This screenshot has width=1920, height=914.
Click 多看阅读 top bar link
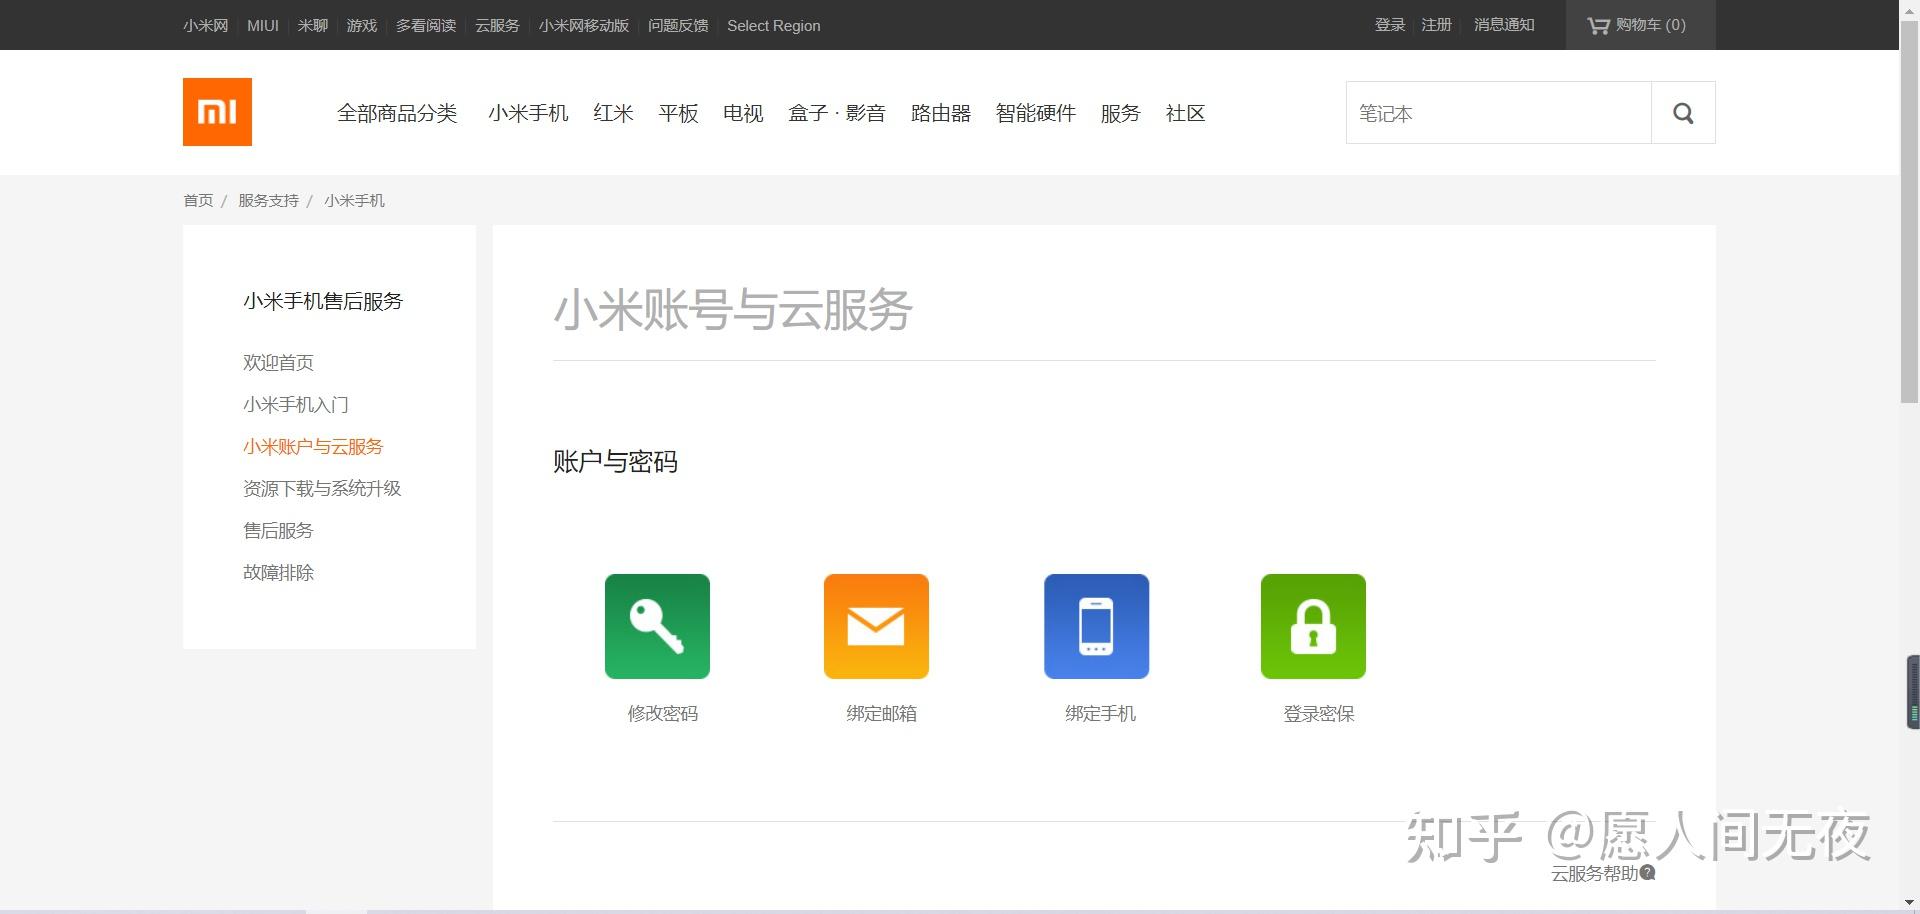[x=426, y=25]
